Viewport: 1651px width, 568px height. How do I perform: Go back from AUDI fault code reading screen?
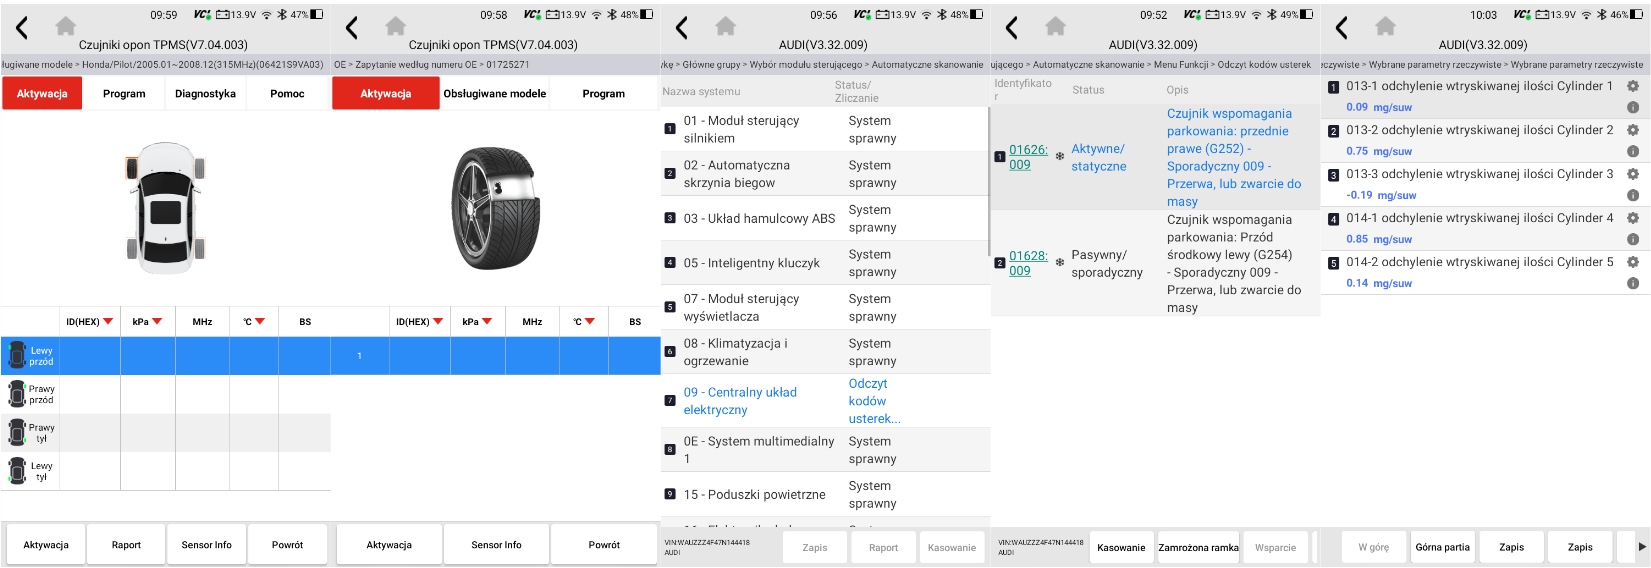pos(1012,28)
